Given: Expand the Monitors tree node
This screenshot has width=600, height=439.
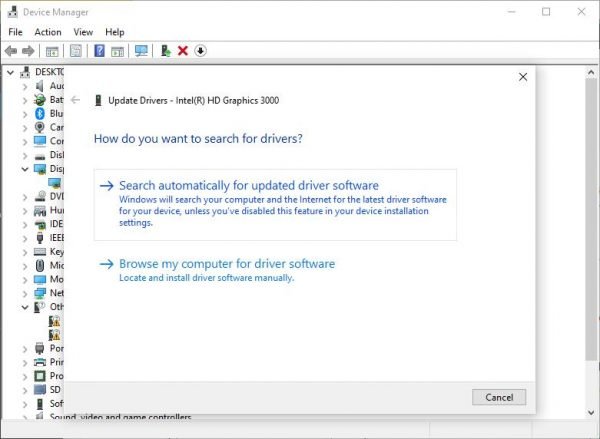Looking at the screenshot, I should (25, 279).
